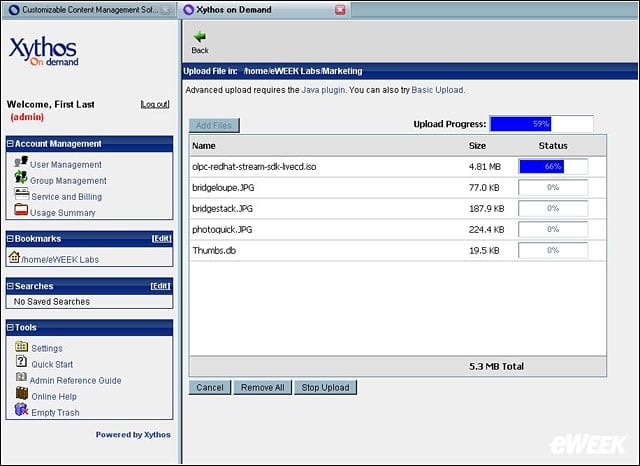Click the Name column header
The width and height of the screenshot is (640, 466).
pyautogui.click(x=204, y=146)
